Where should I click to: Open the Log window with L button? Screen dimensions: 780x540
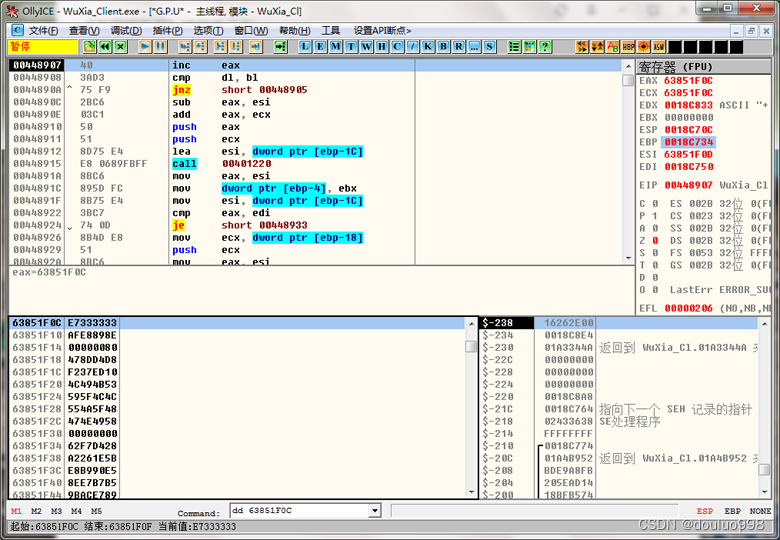[305, 47]
